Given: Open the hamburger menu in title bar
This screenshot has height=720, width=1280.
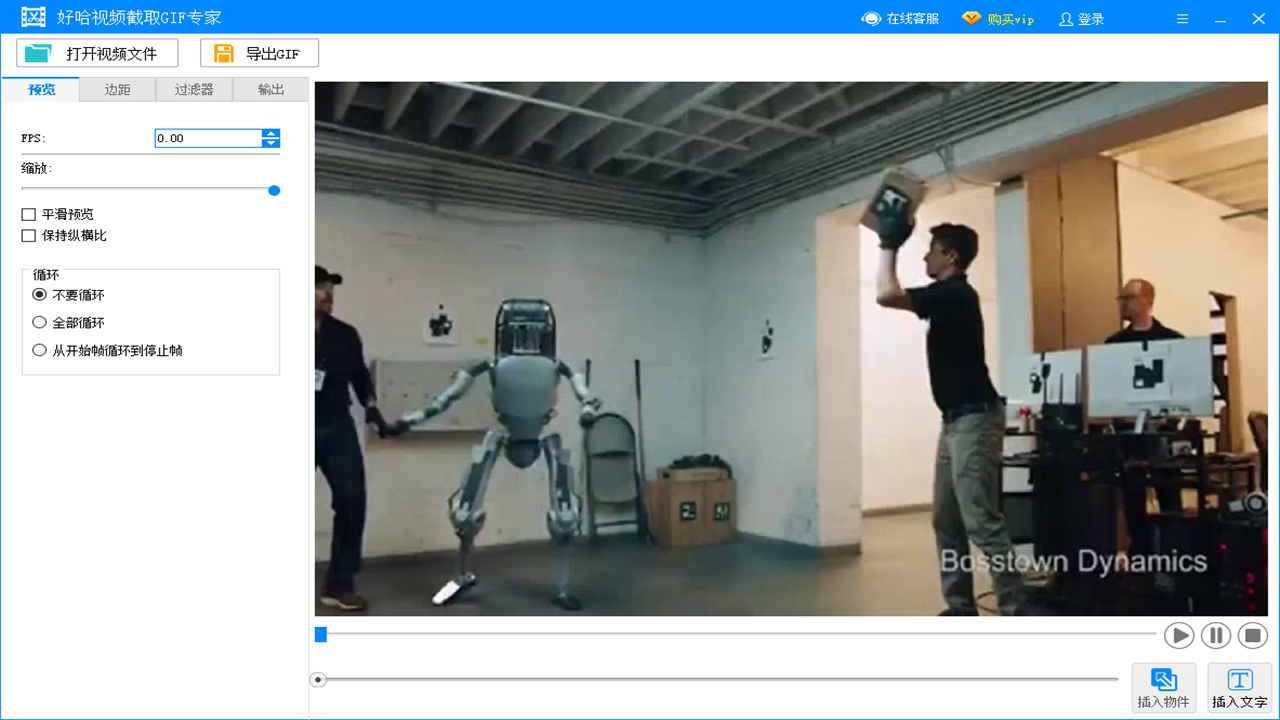Looking at the screenshot, I should click(1182, 17).
